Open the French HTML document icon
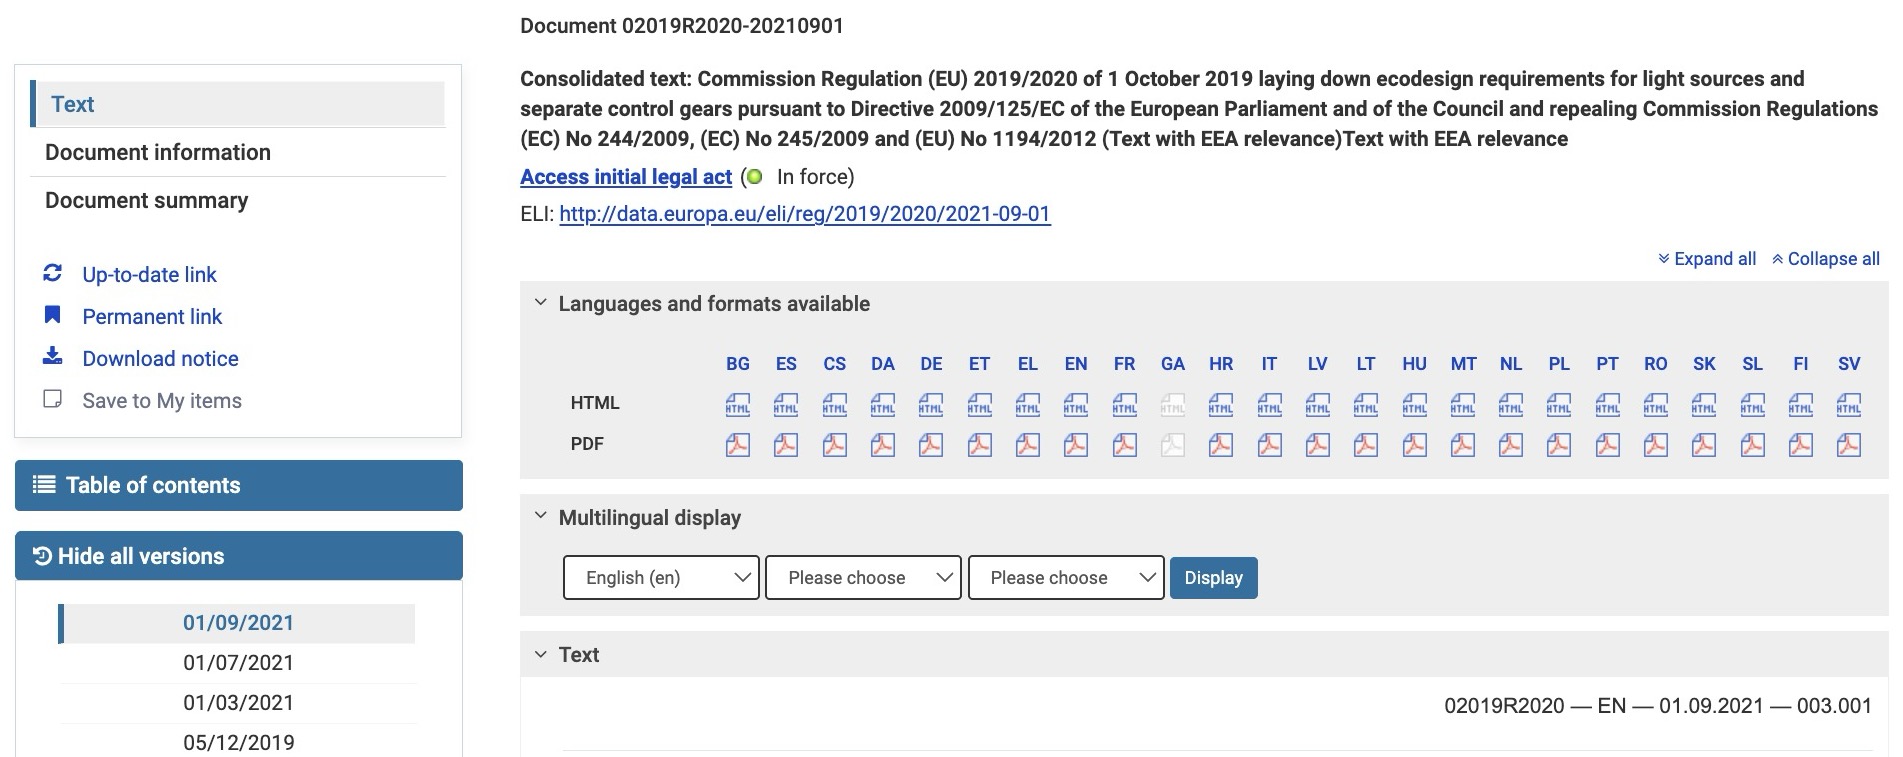Viewport: 1903px width, 757px height. (x=1124, y=404)
